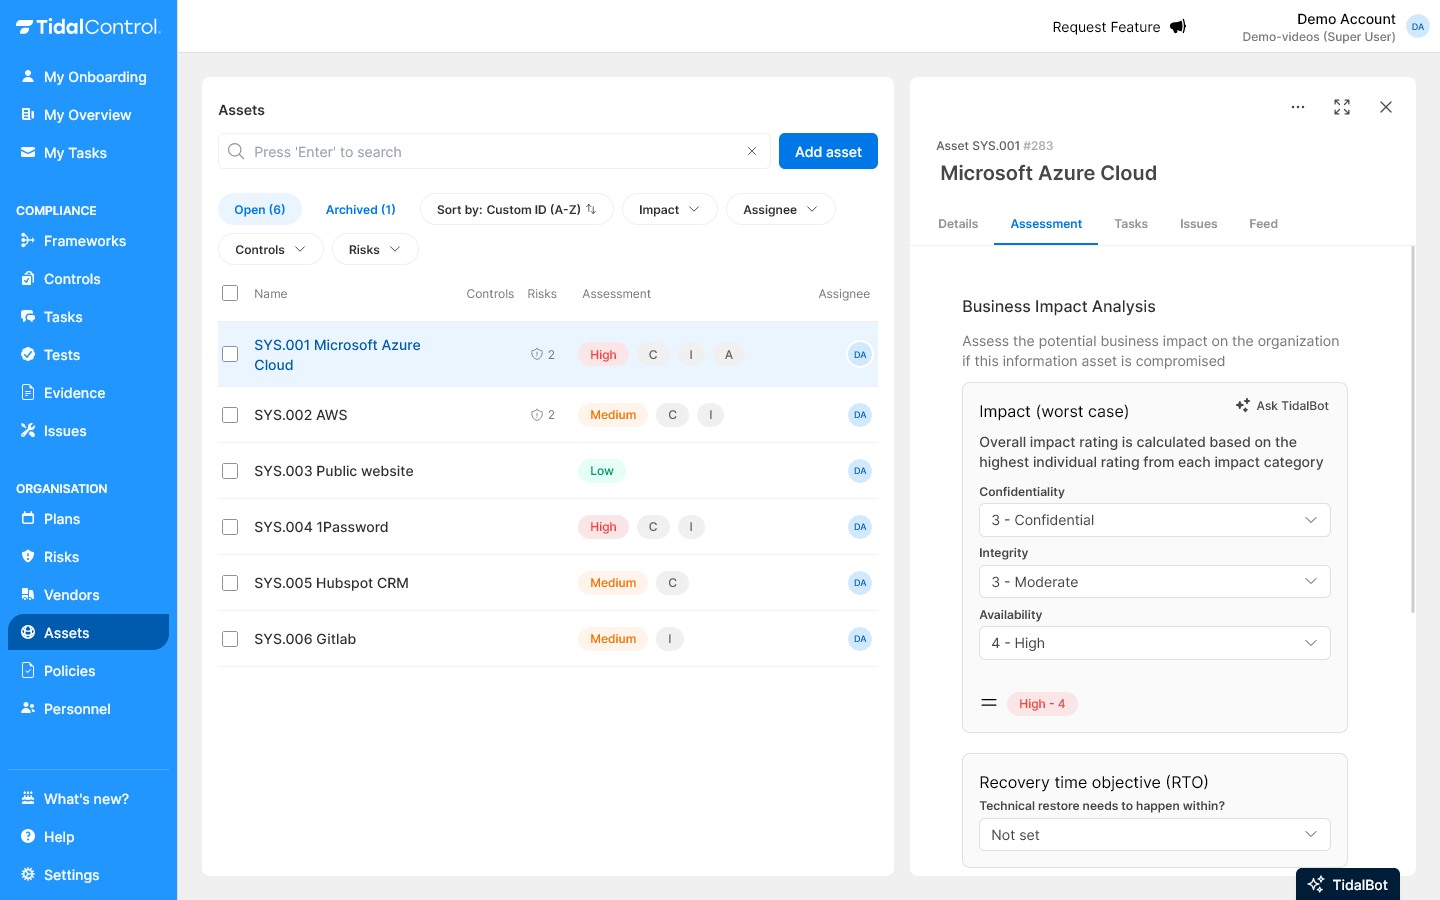Check the SYS.003 Public website checkbox
Viewport: 1440px width, 900px height.
(x=230, y=471)
